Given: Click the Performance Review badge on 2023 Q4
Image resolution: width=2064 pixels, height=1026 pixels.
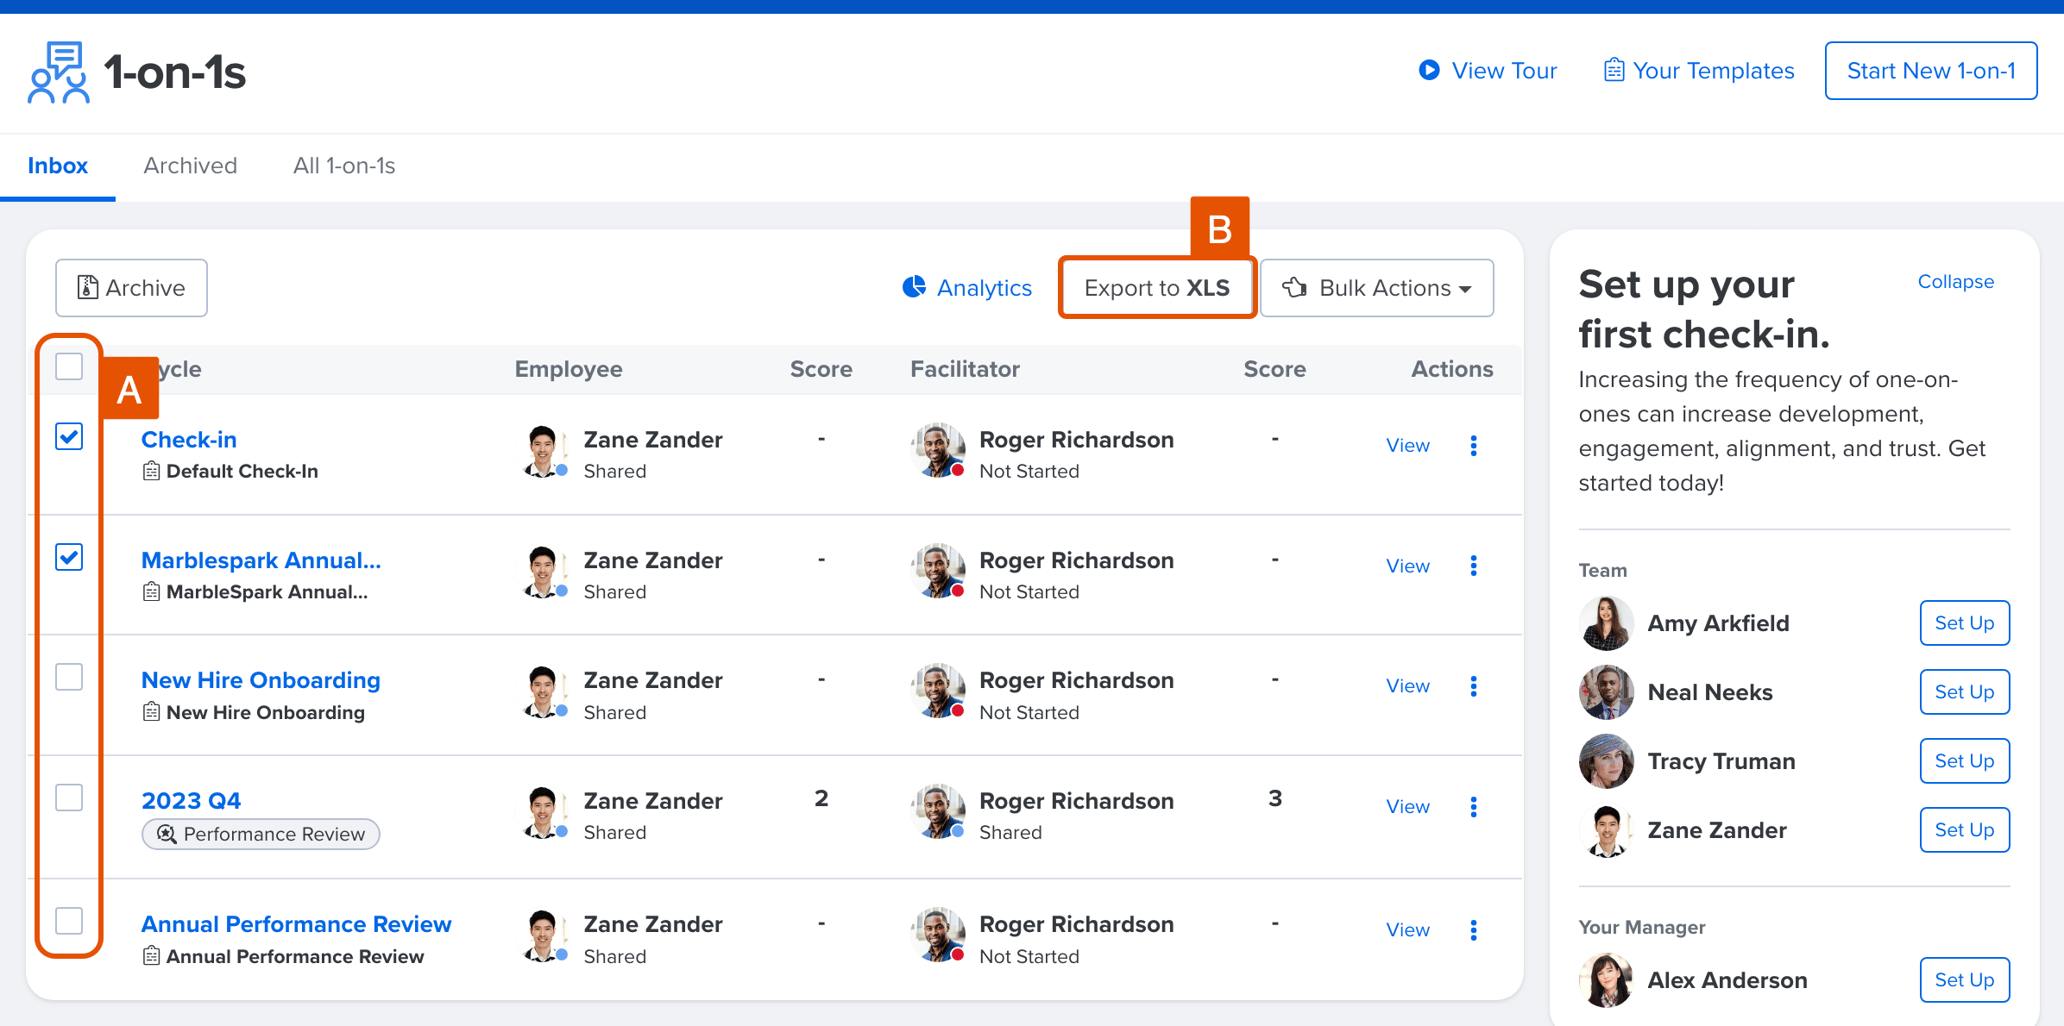Looking at the screenshot, I should point(261,834).
